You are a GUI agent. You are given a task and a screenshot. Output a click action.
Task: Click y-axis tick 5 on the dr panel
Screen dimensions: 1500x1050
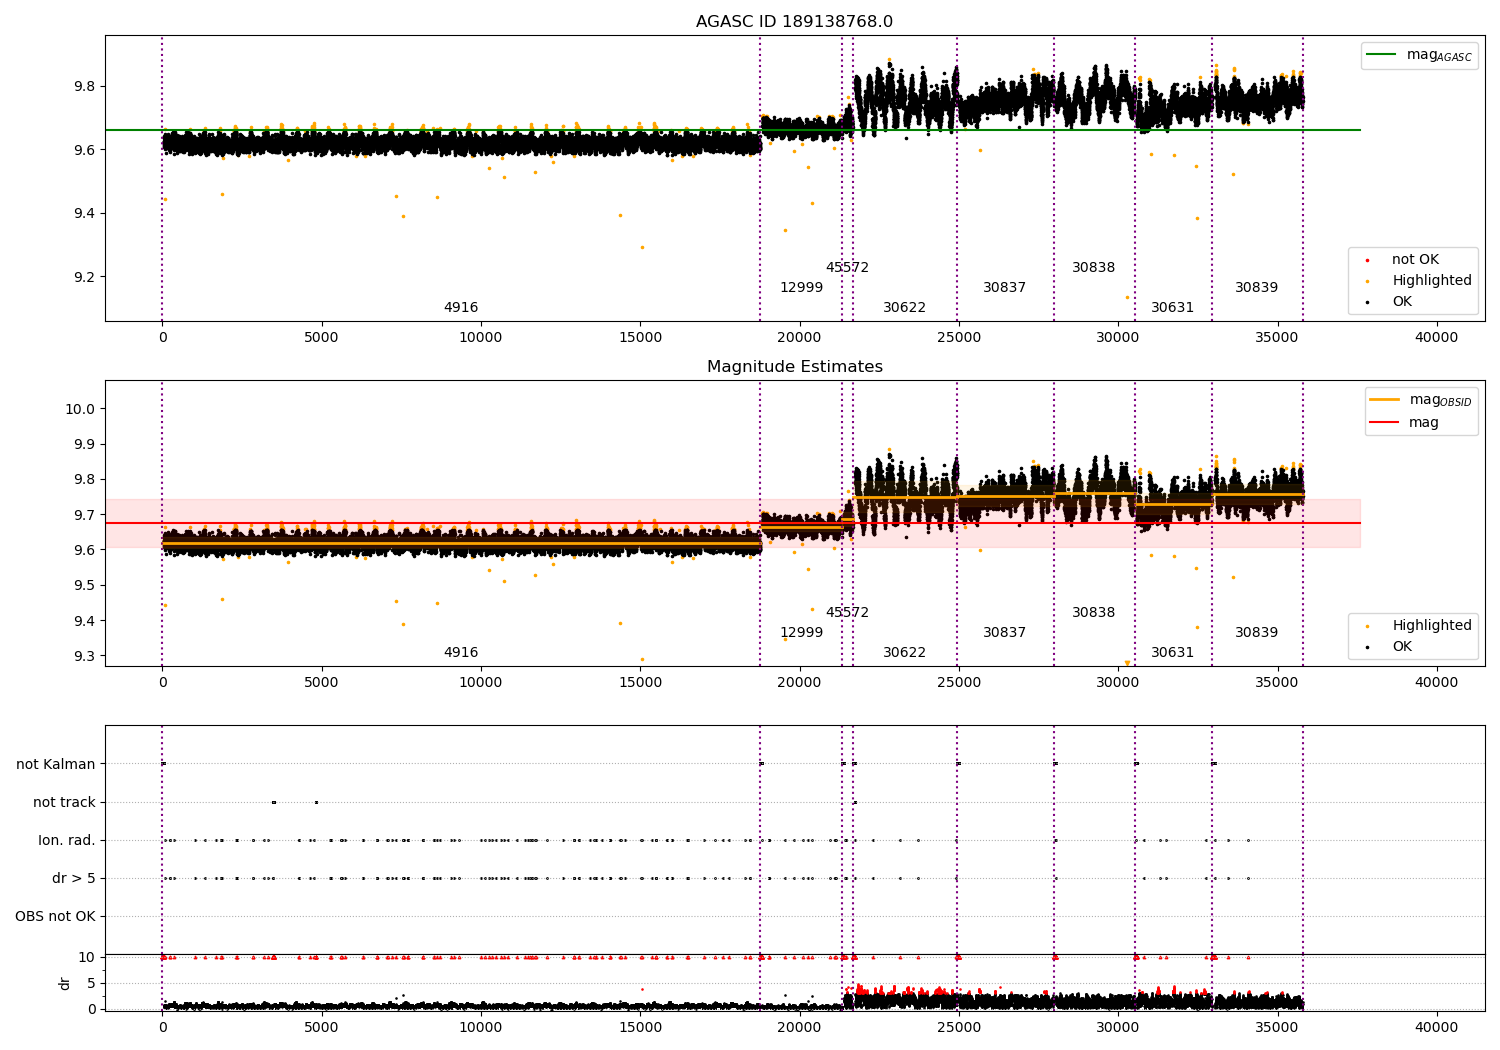pyautogui.click(x=91, y=984)
